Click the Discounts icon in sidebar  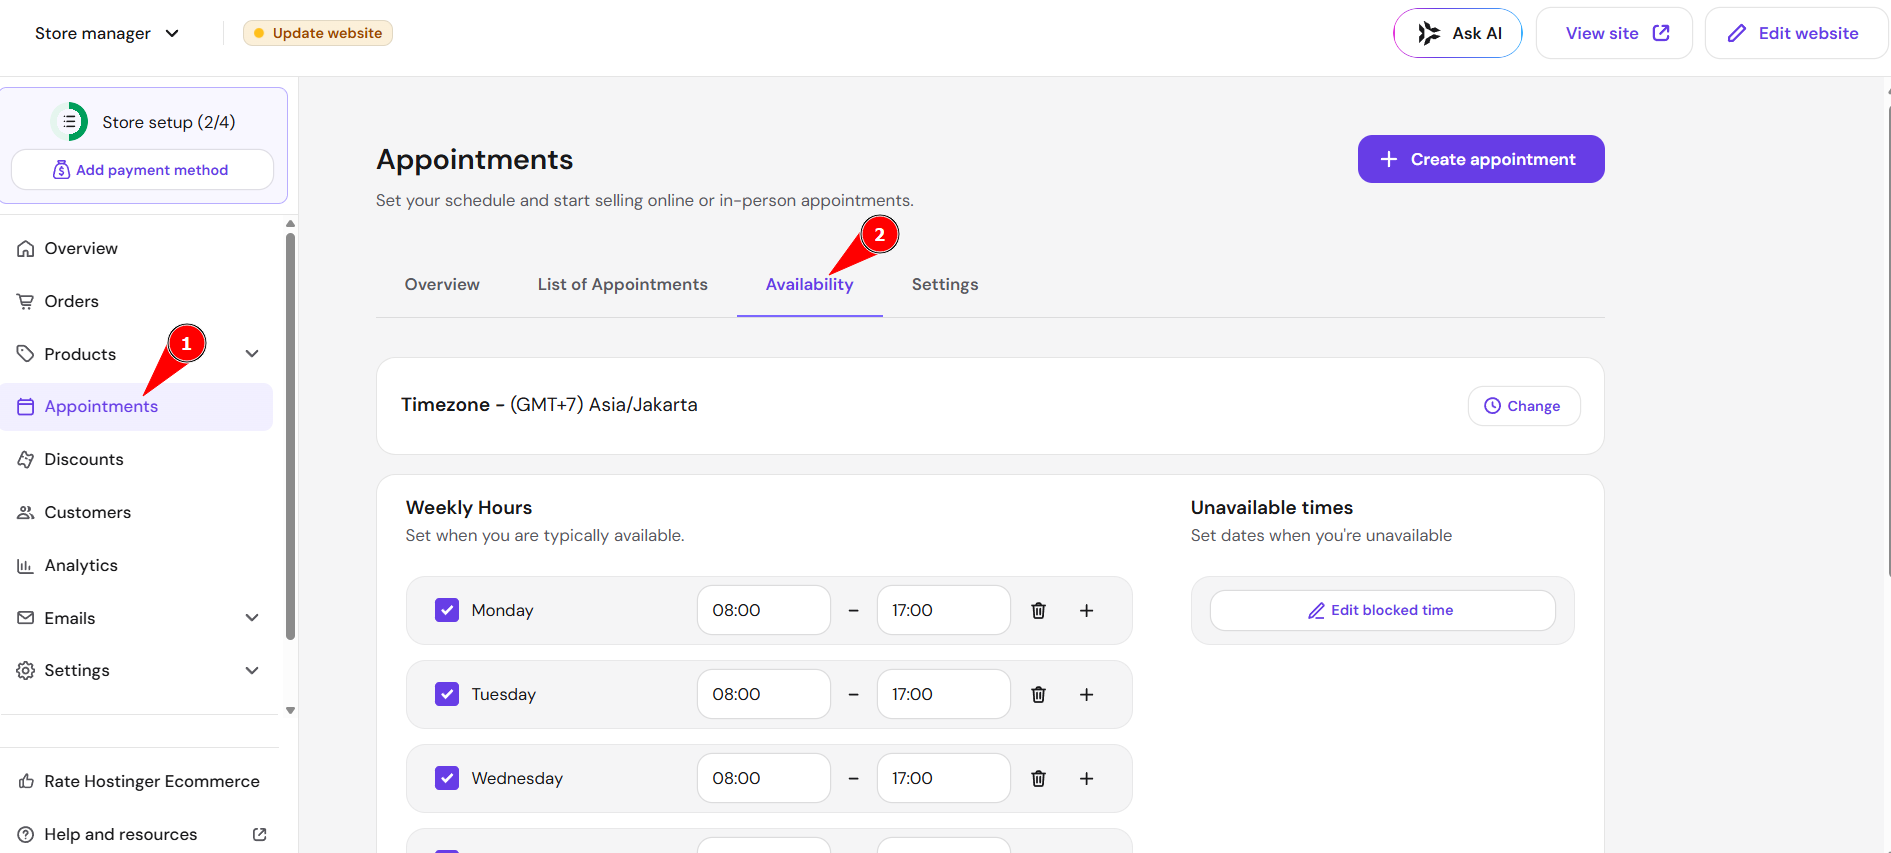click(26, 460)
